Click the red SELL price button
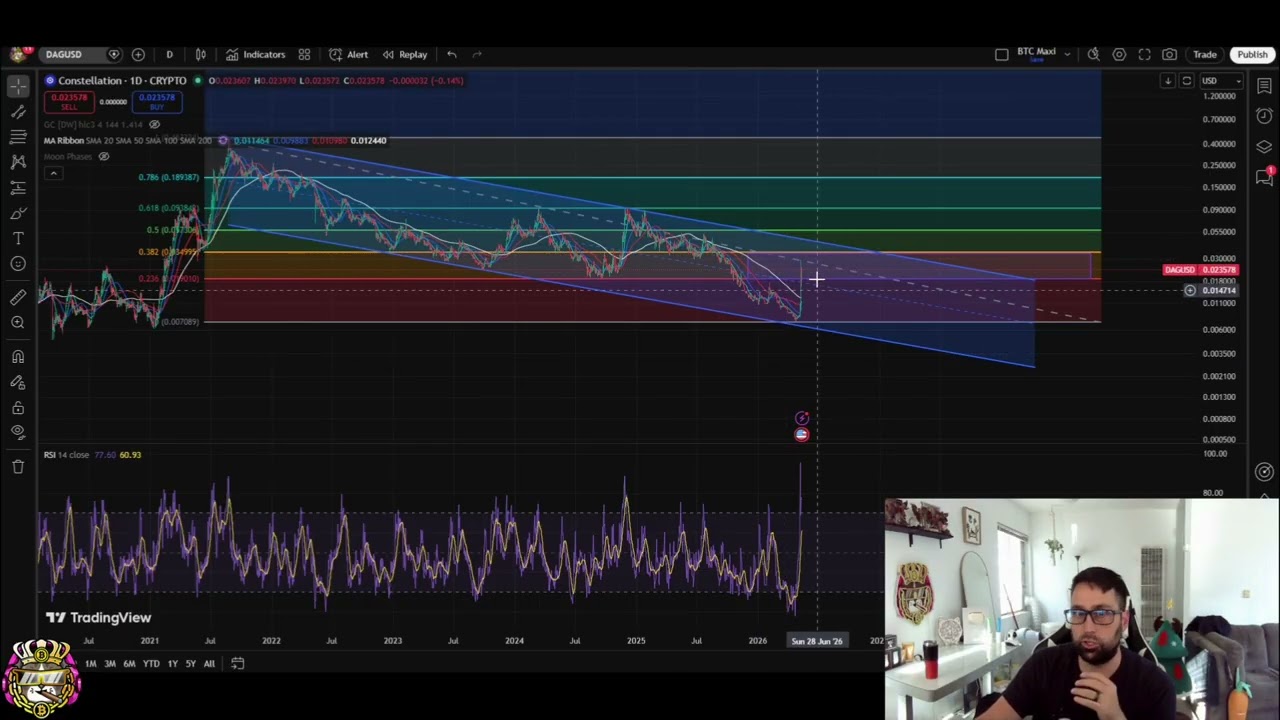The image size is (1280, 720). point(69,101)
